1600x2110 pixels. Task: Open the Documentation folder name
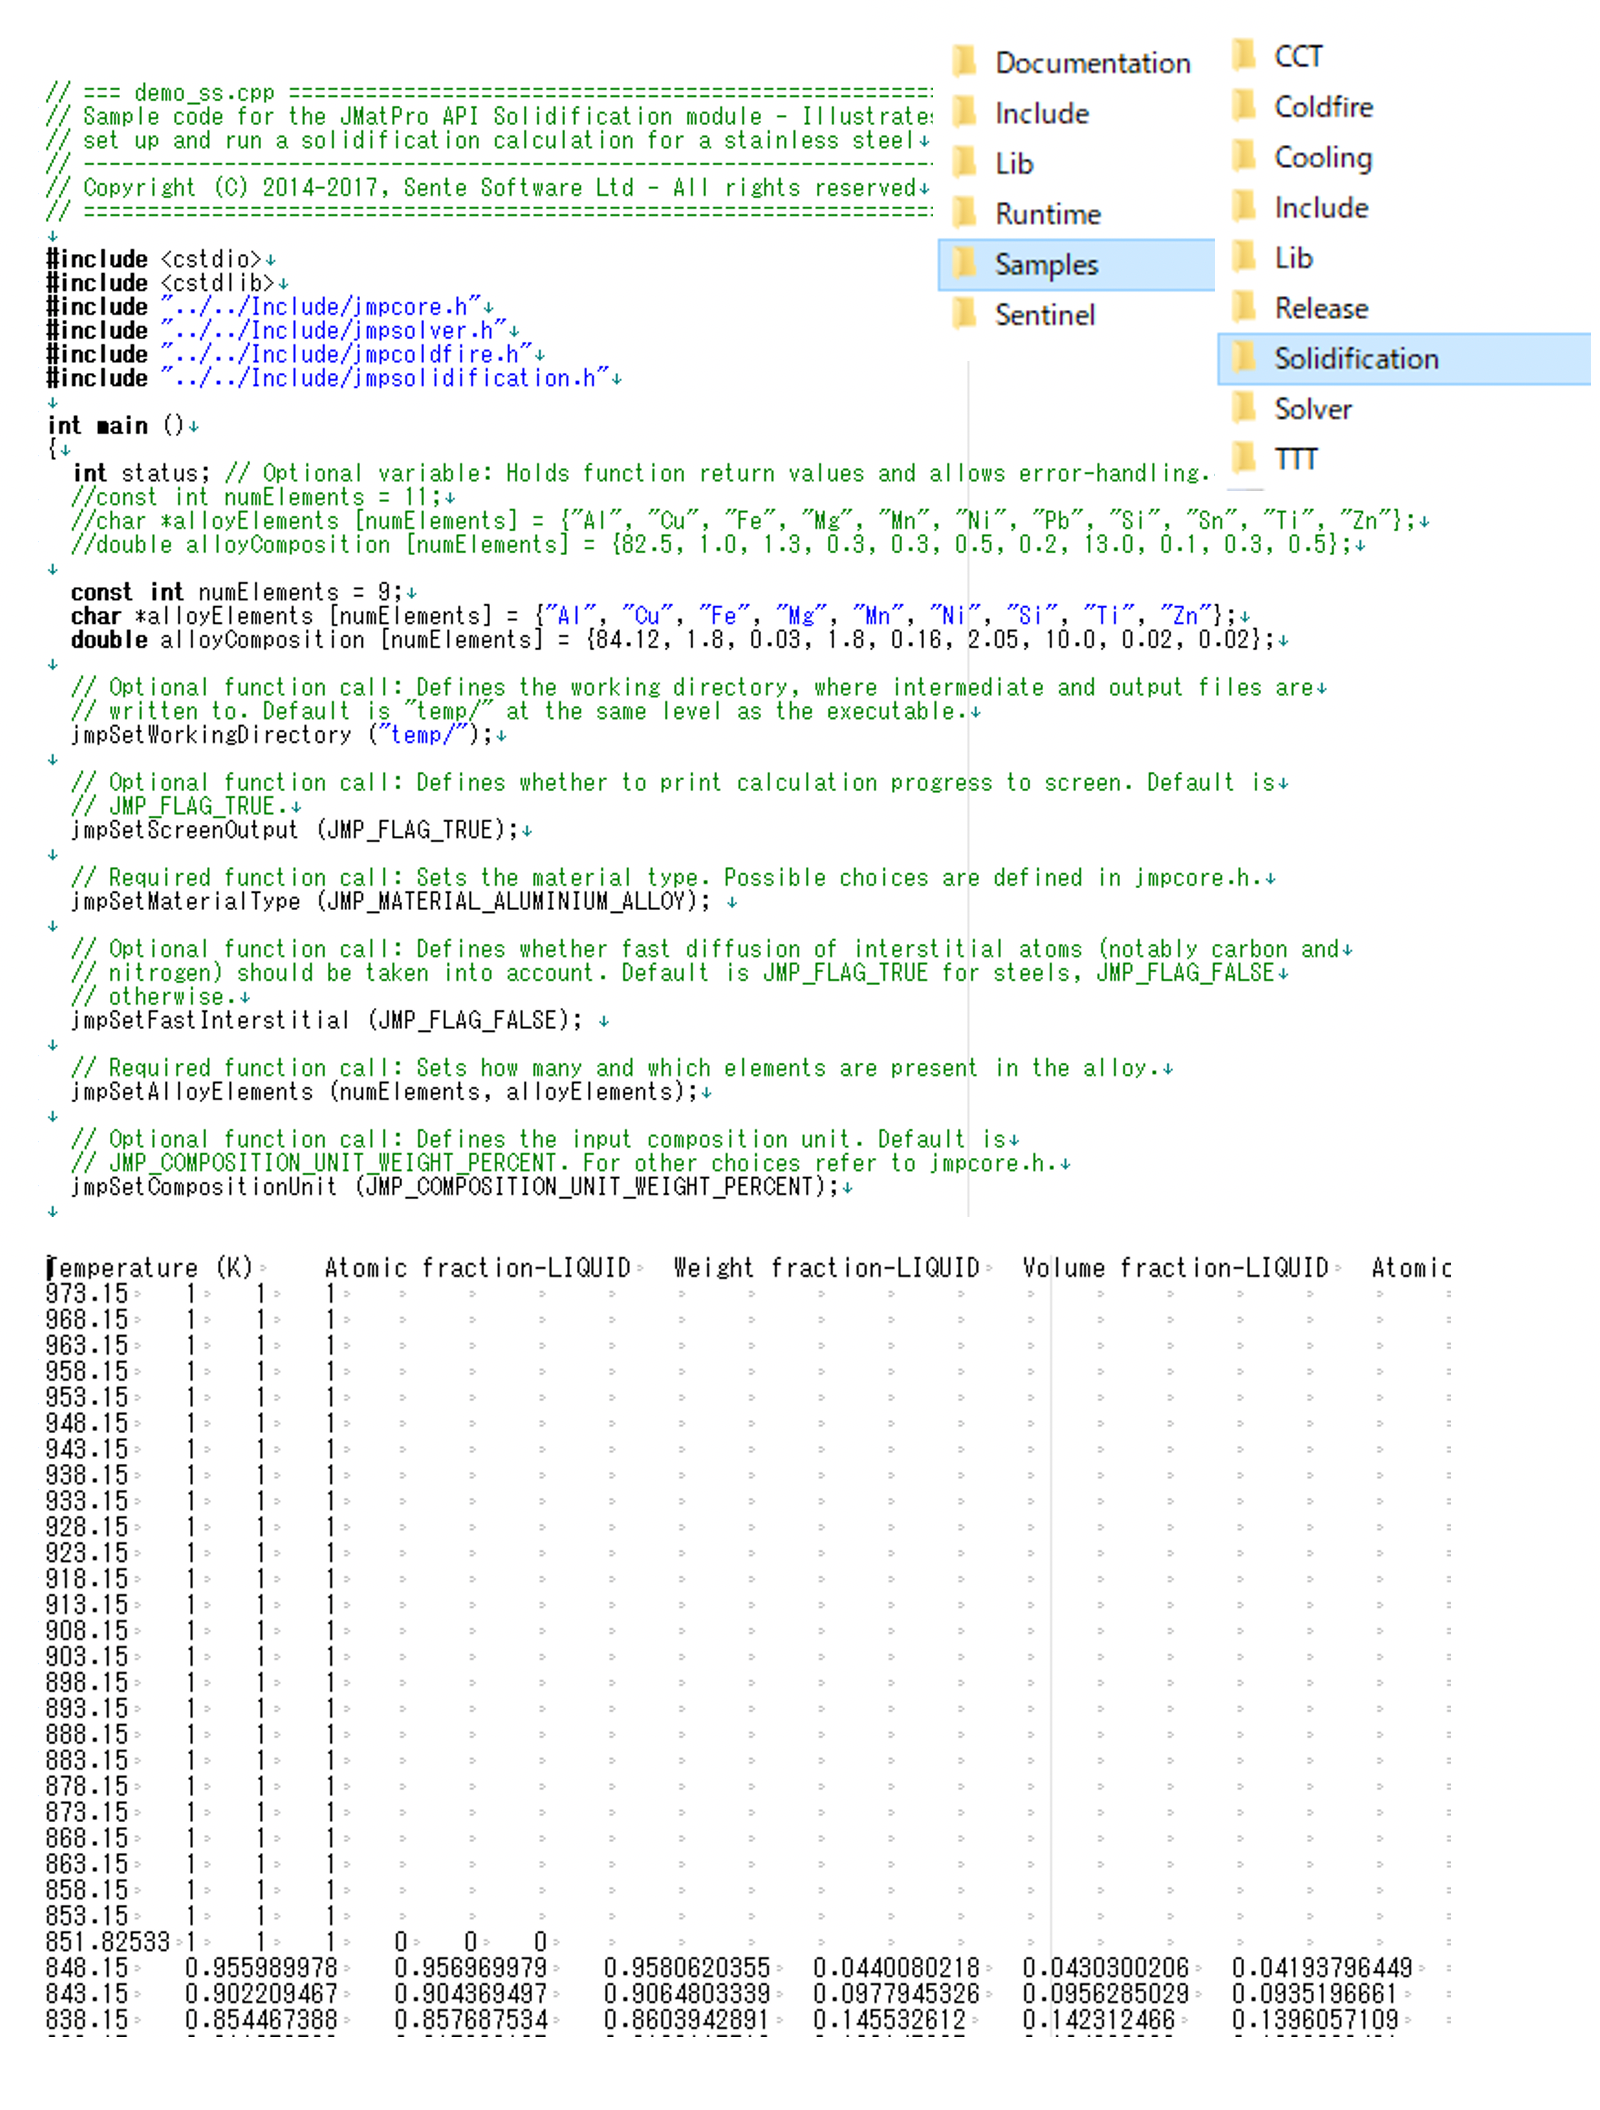pyautogui.click(x=1092, y=63)
